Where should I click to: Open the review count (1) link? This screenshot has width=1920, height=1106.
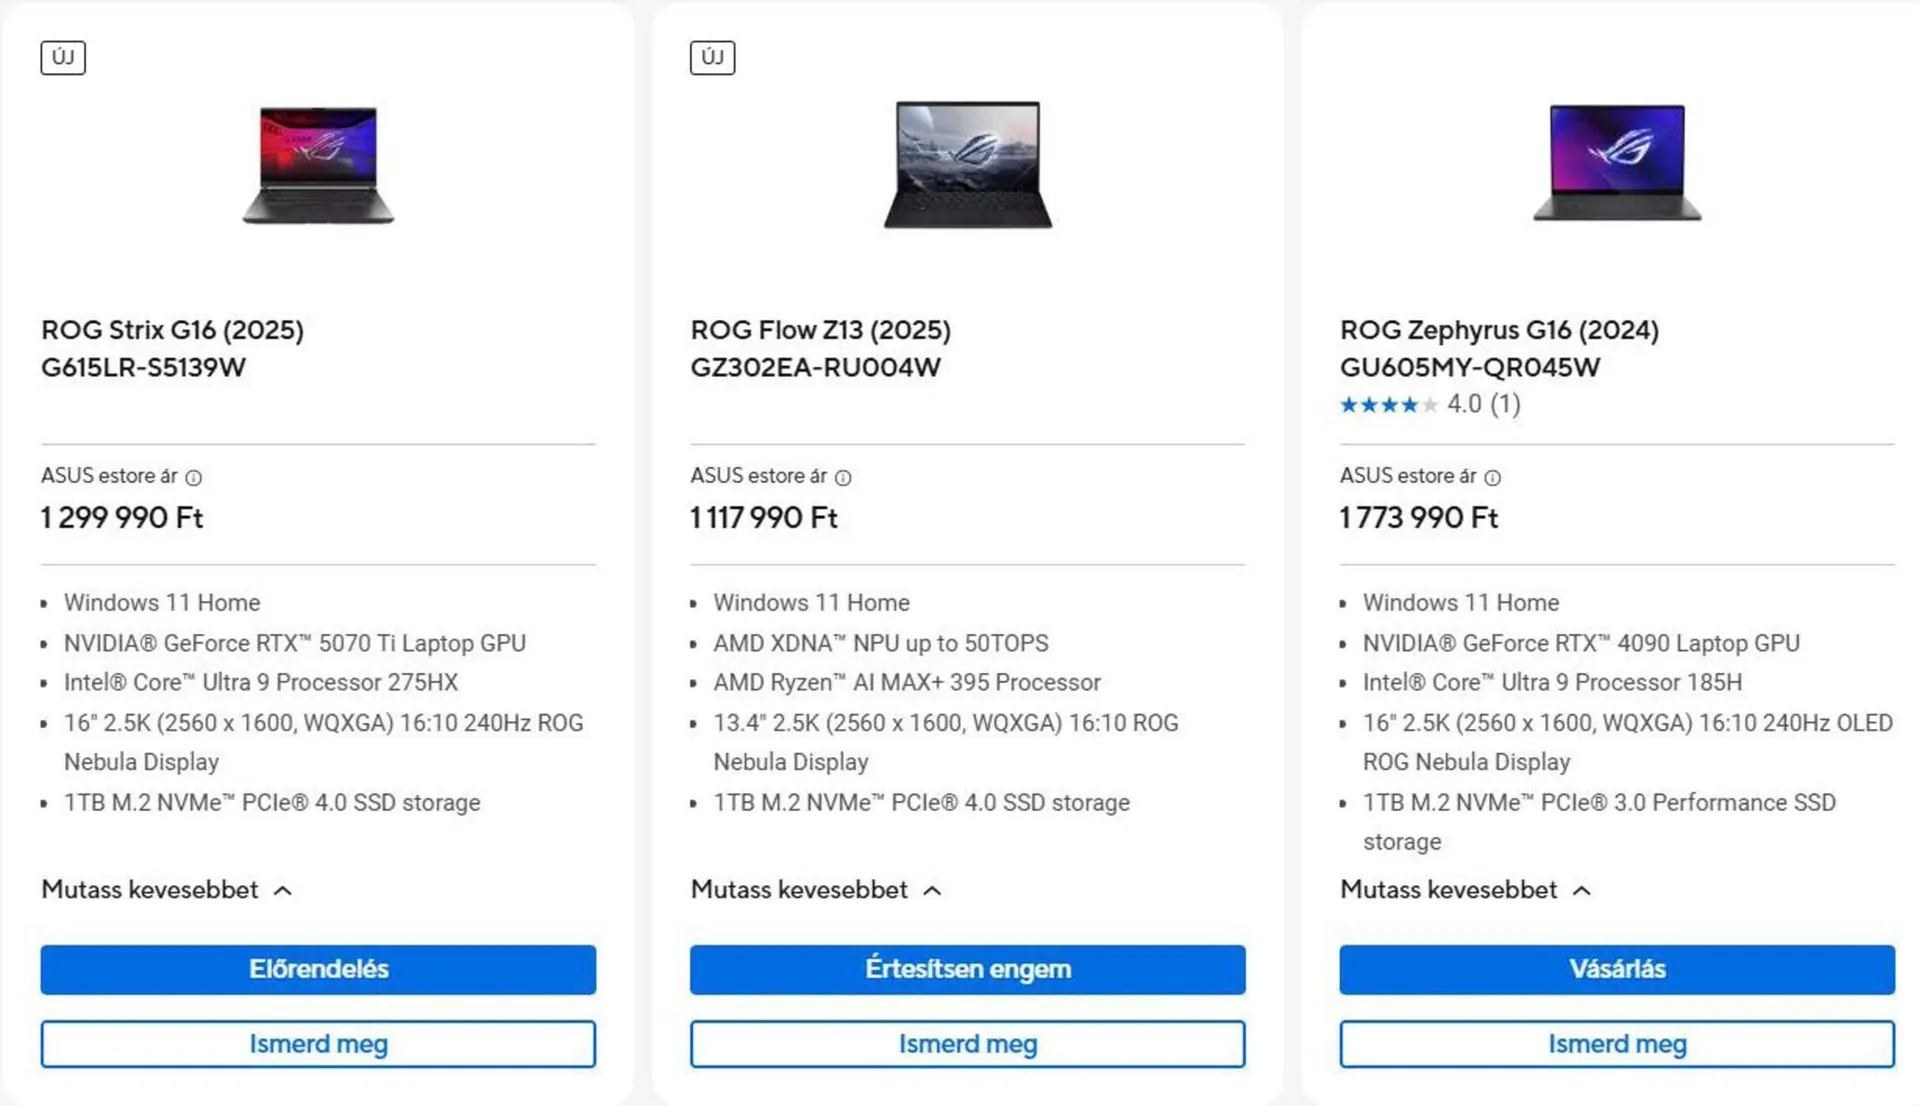(1505, 404)
